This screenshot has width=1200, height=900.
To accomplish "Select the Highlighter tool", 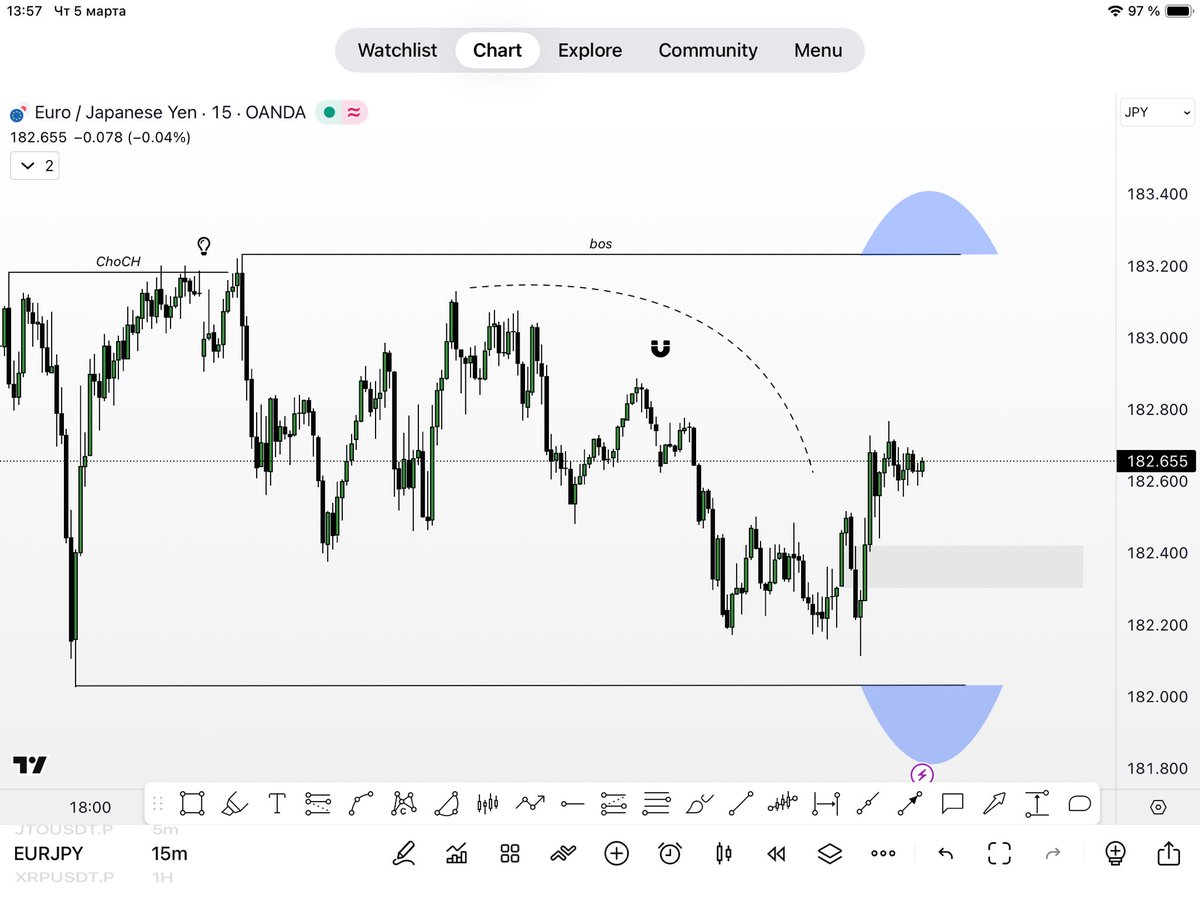I will 234,803.
